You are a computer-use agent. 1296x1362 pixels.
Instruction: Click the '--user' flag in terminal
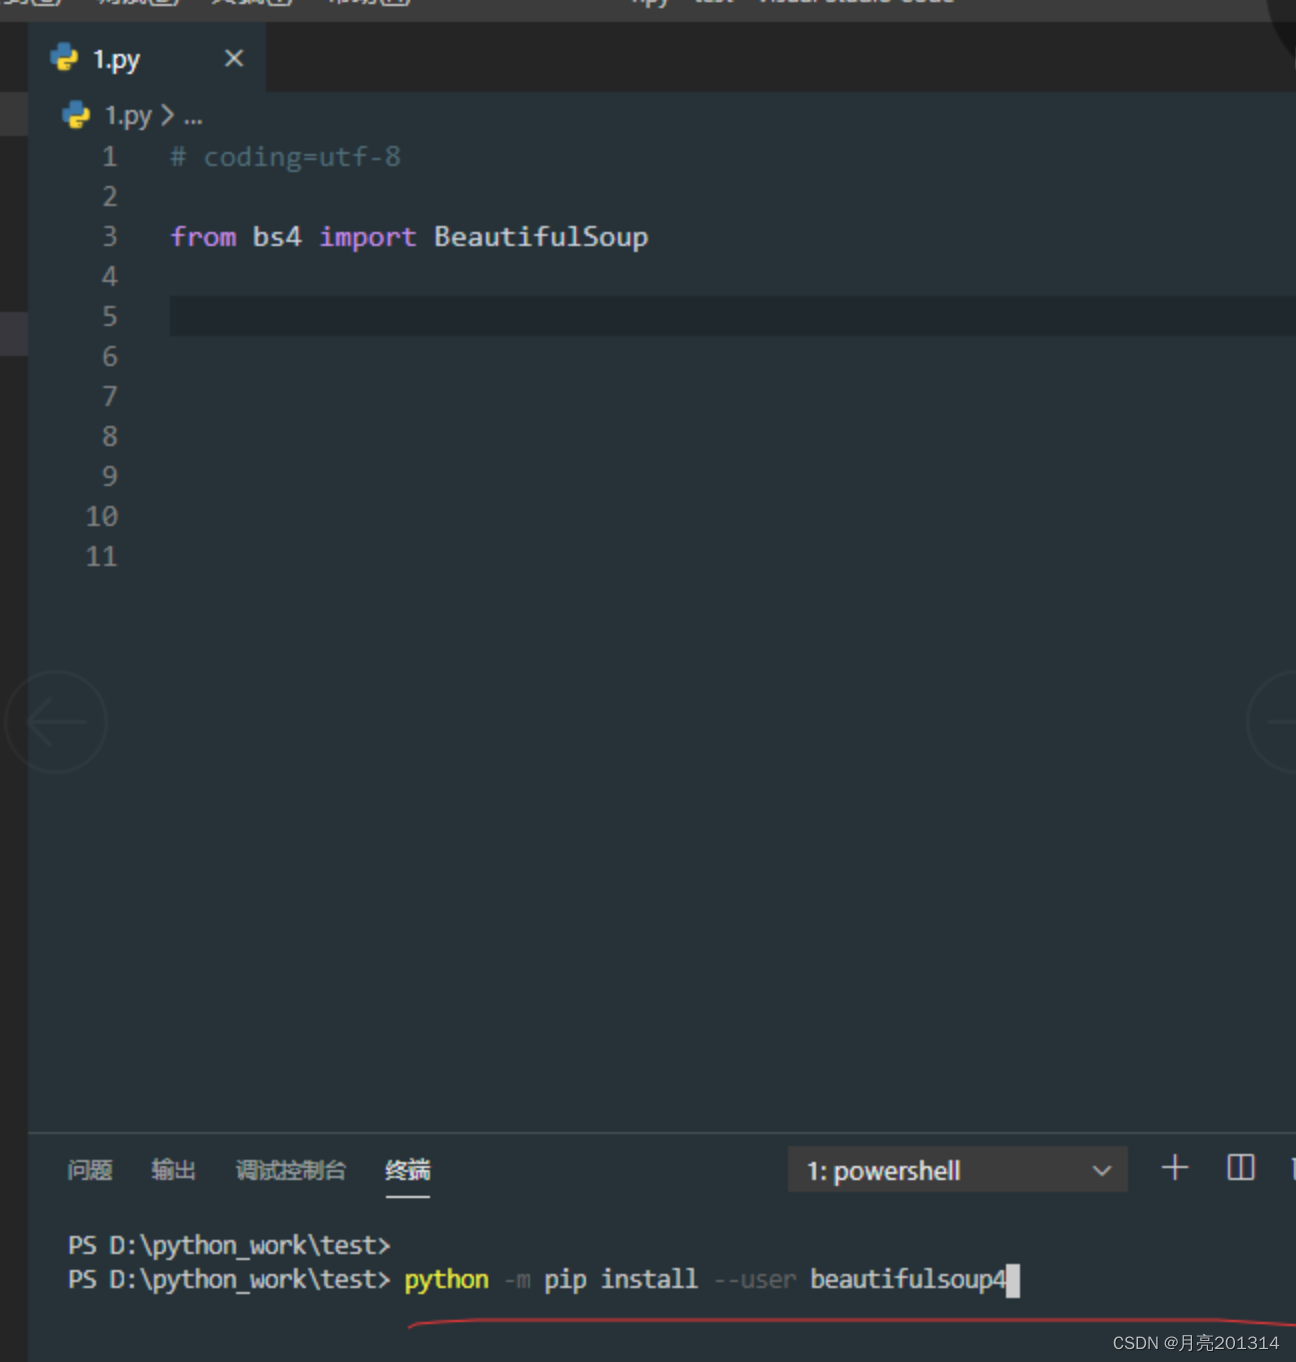(755, 1280)
